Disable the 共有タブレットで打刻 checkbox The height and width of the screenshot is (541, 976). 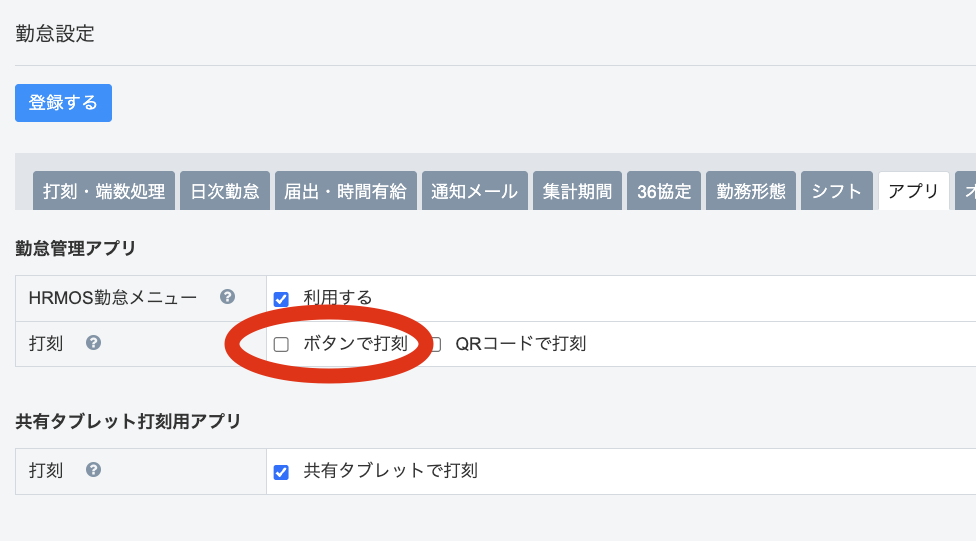pyautogui.click(x=281, y=472)
